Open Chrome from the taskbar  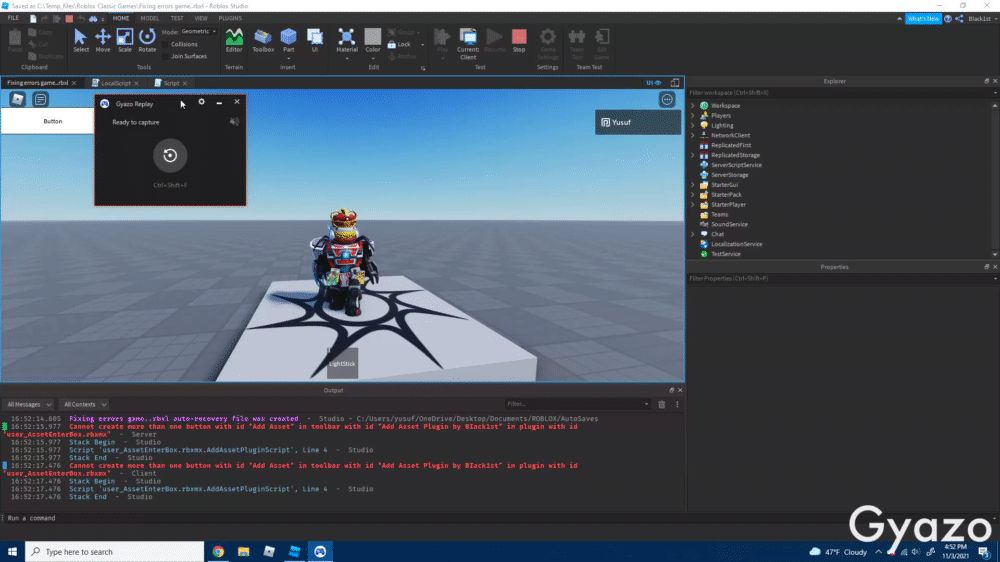[x=218, y=552]
